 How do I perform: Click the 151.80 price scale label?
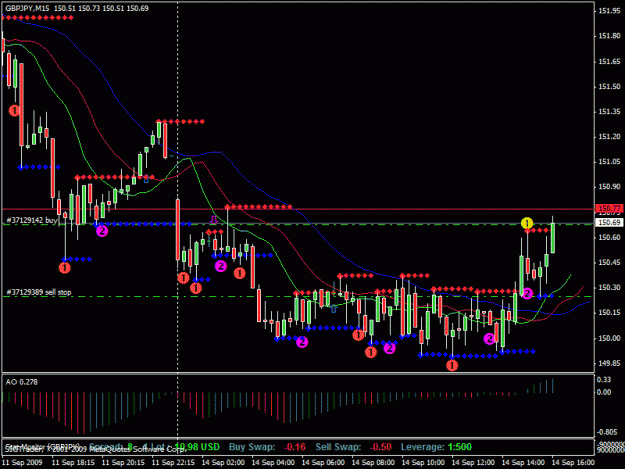[609, 36]
